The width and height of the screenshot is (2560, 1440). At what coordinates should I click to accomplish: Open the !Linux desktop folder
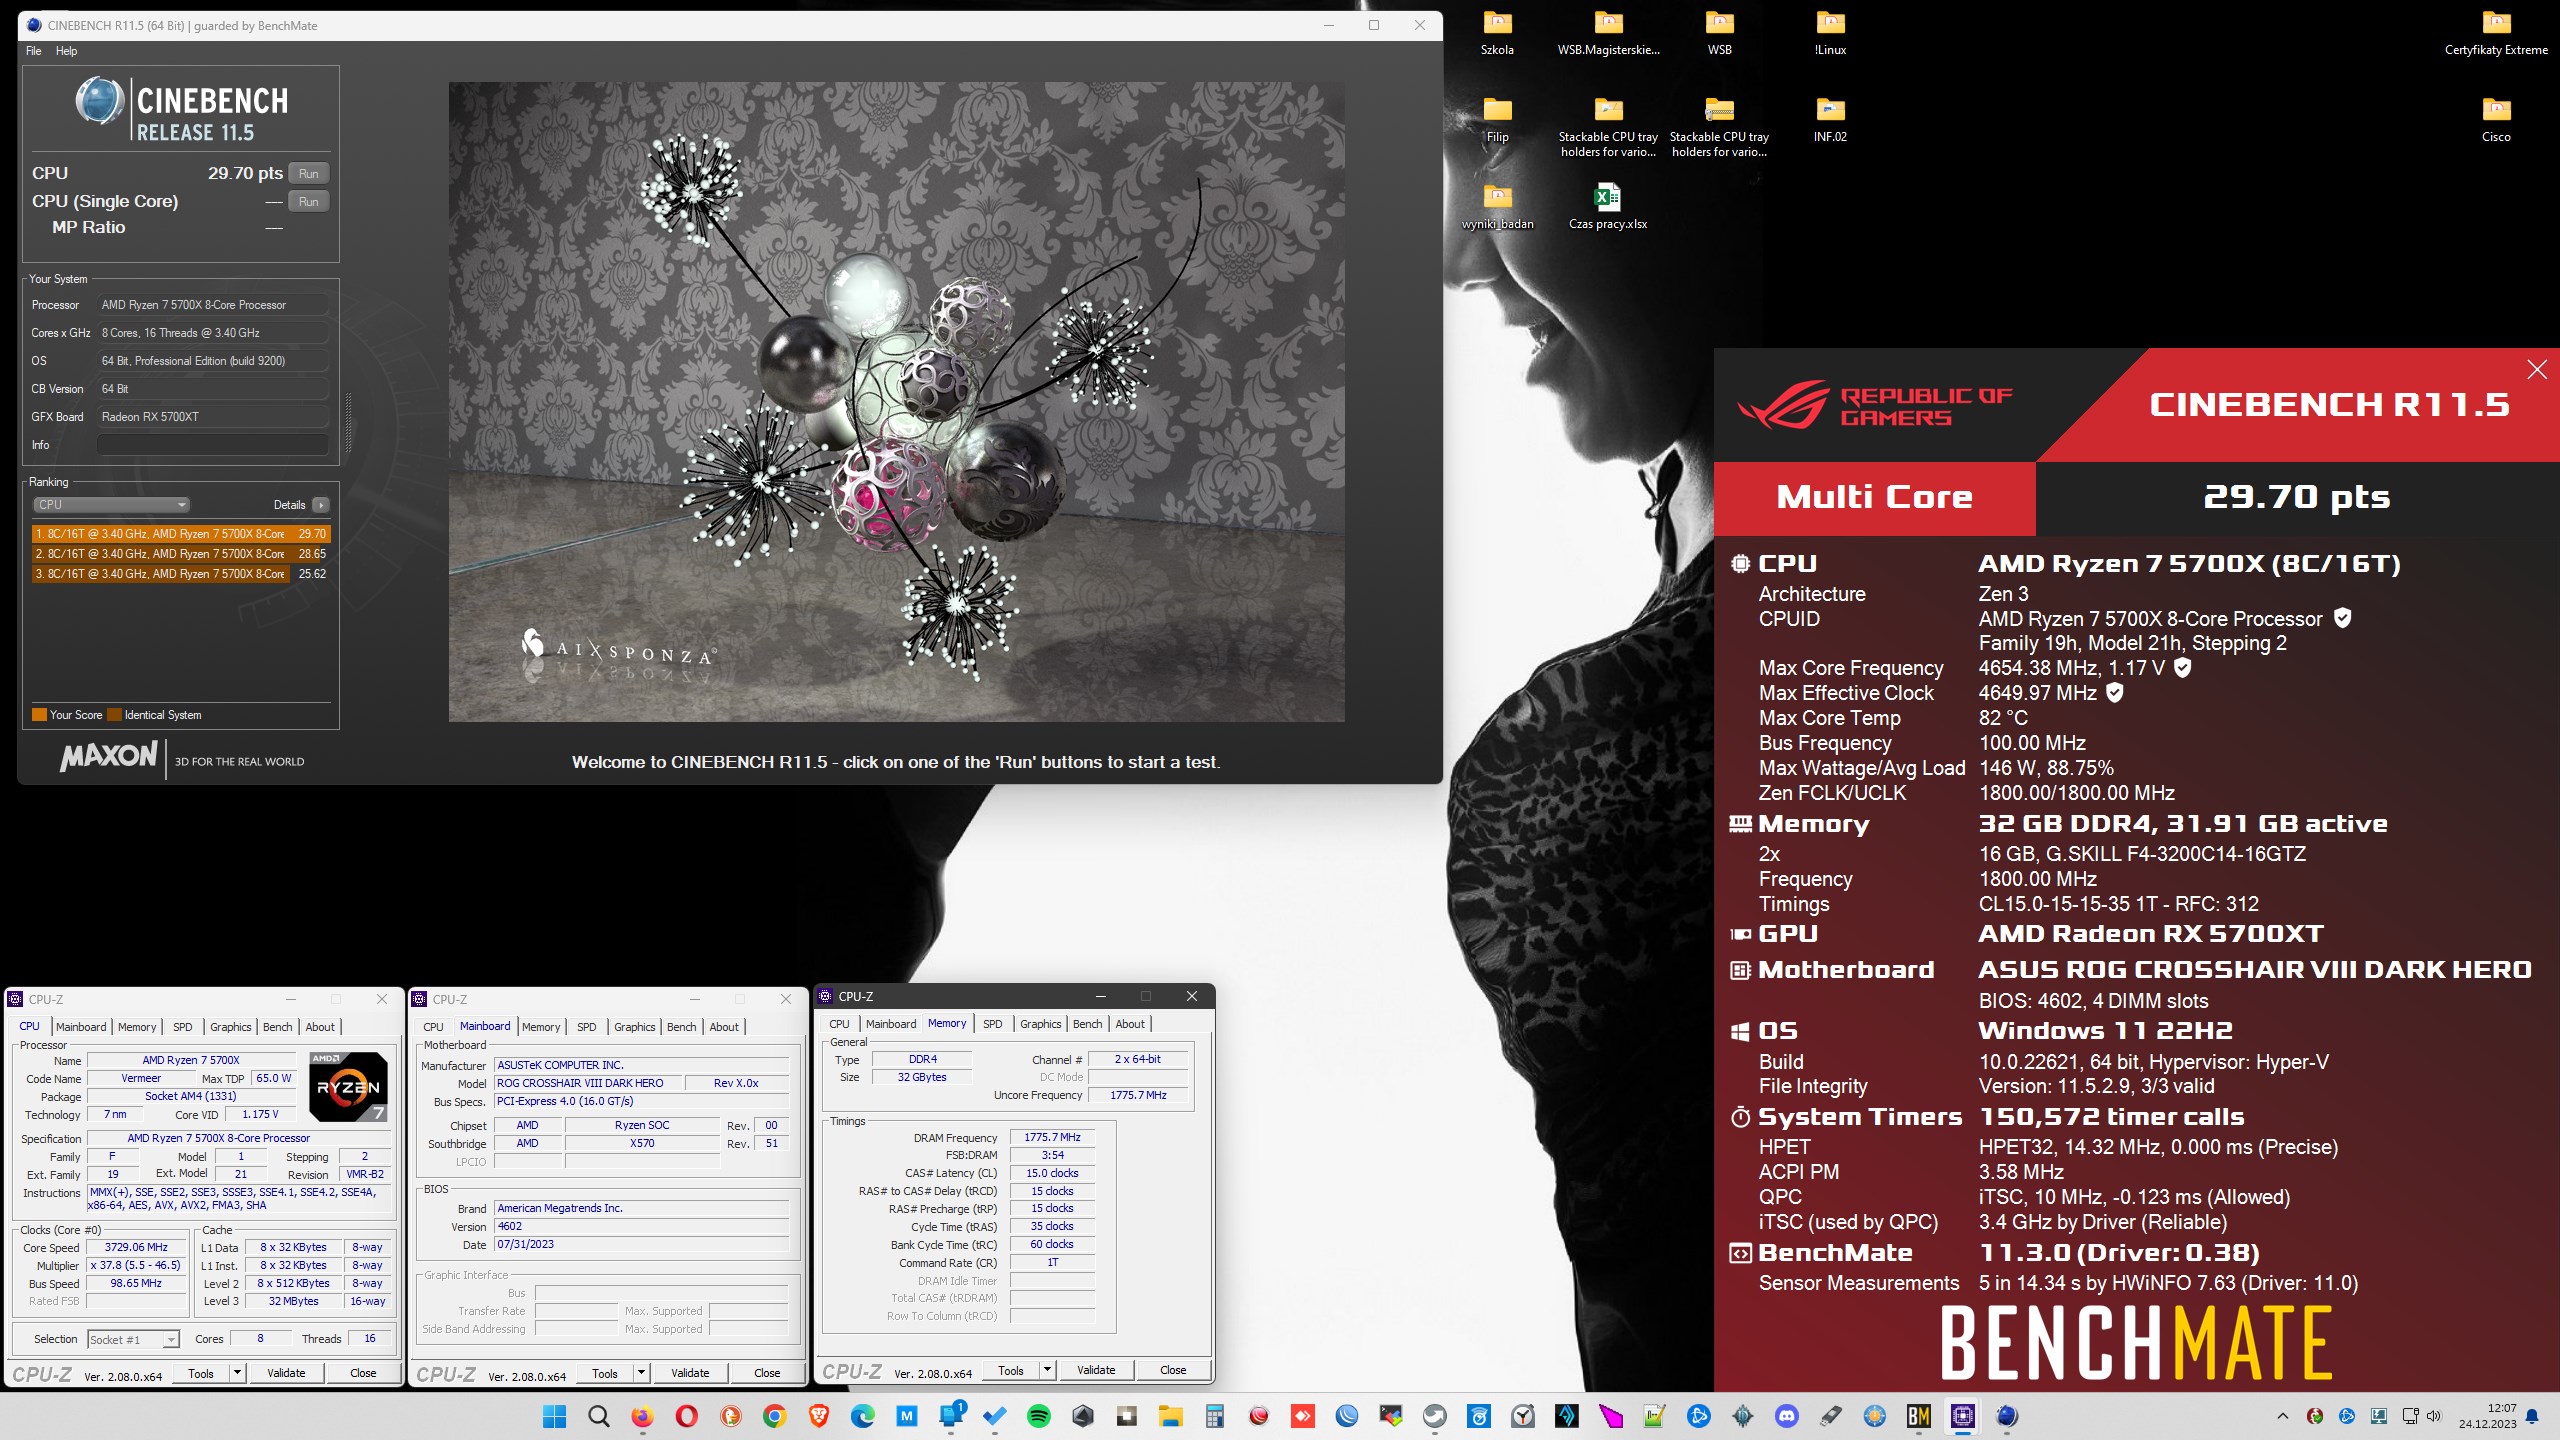tap(1830, 32)
